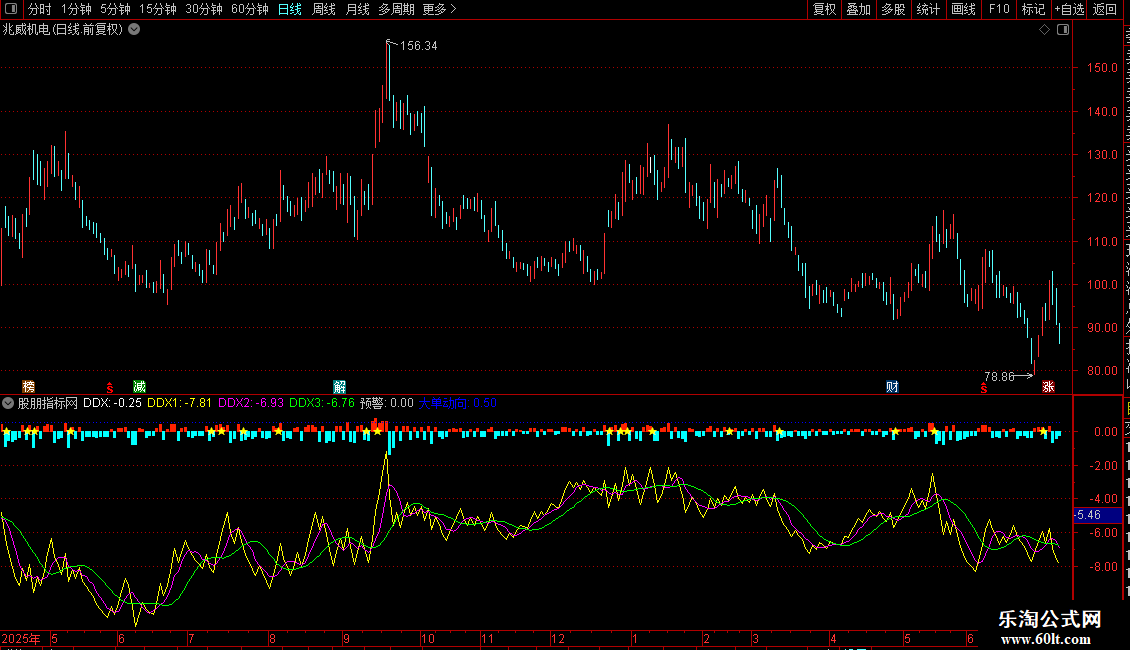This screenshot has height=650, width=1130.
Task: Select the 1分钟 period tab
Action: point(76,9)
